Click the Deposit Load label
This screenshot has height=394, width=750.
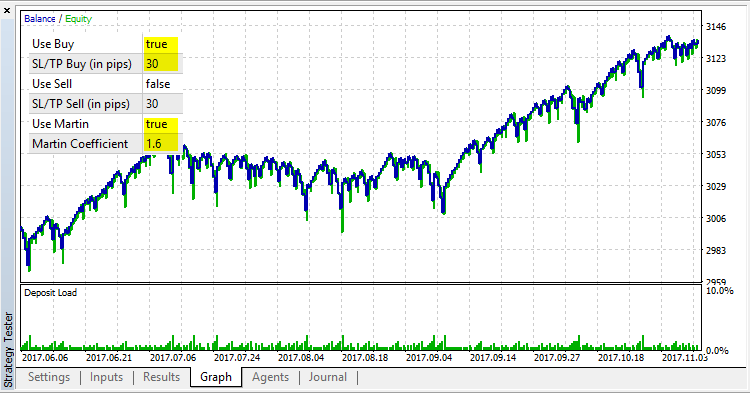tap(50, 293)
